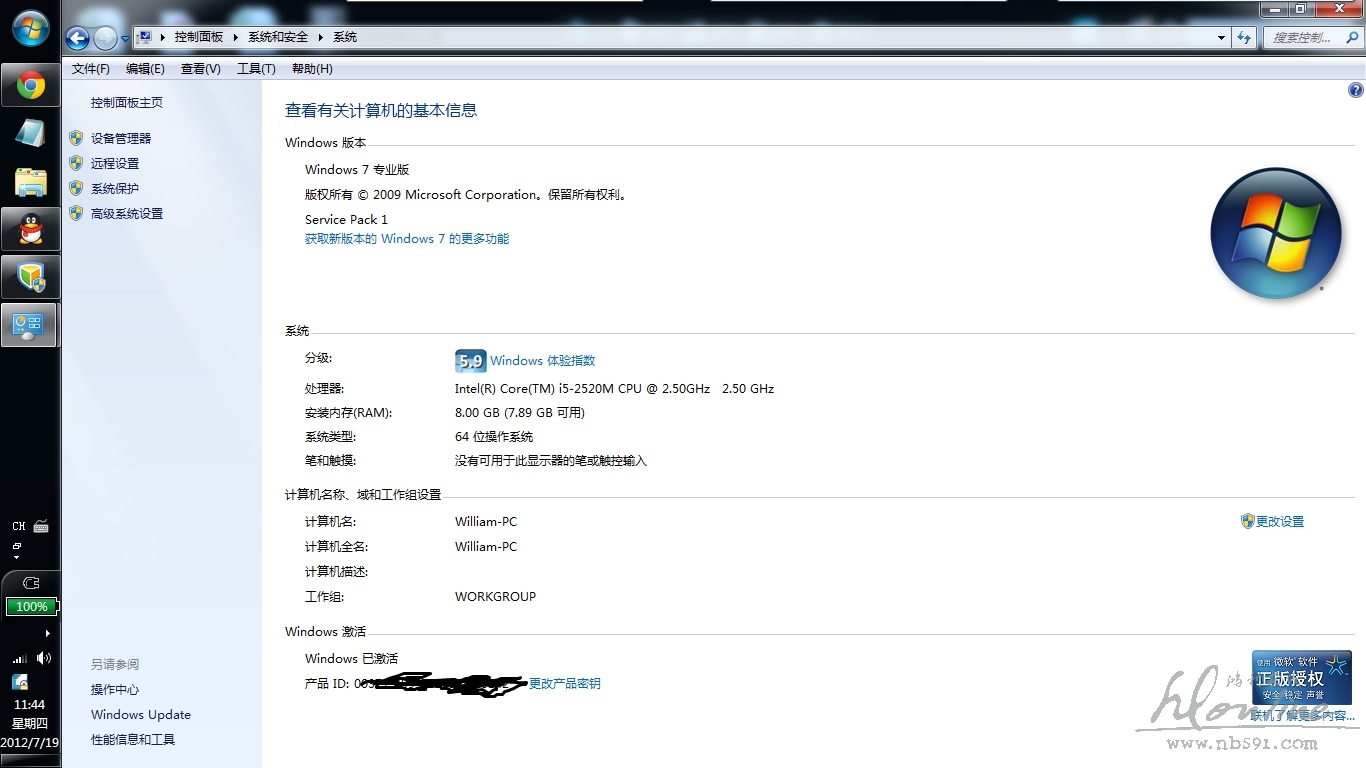Click the Windows Start orb
The height and width of the screenshot is (768, 1366).
tap(30, 28)
